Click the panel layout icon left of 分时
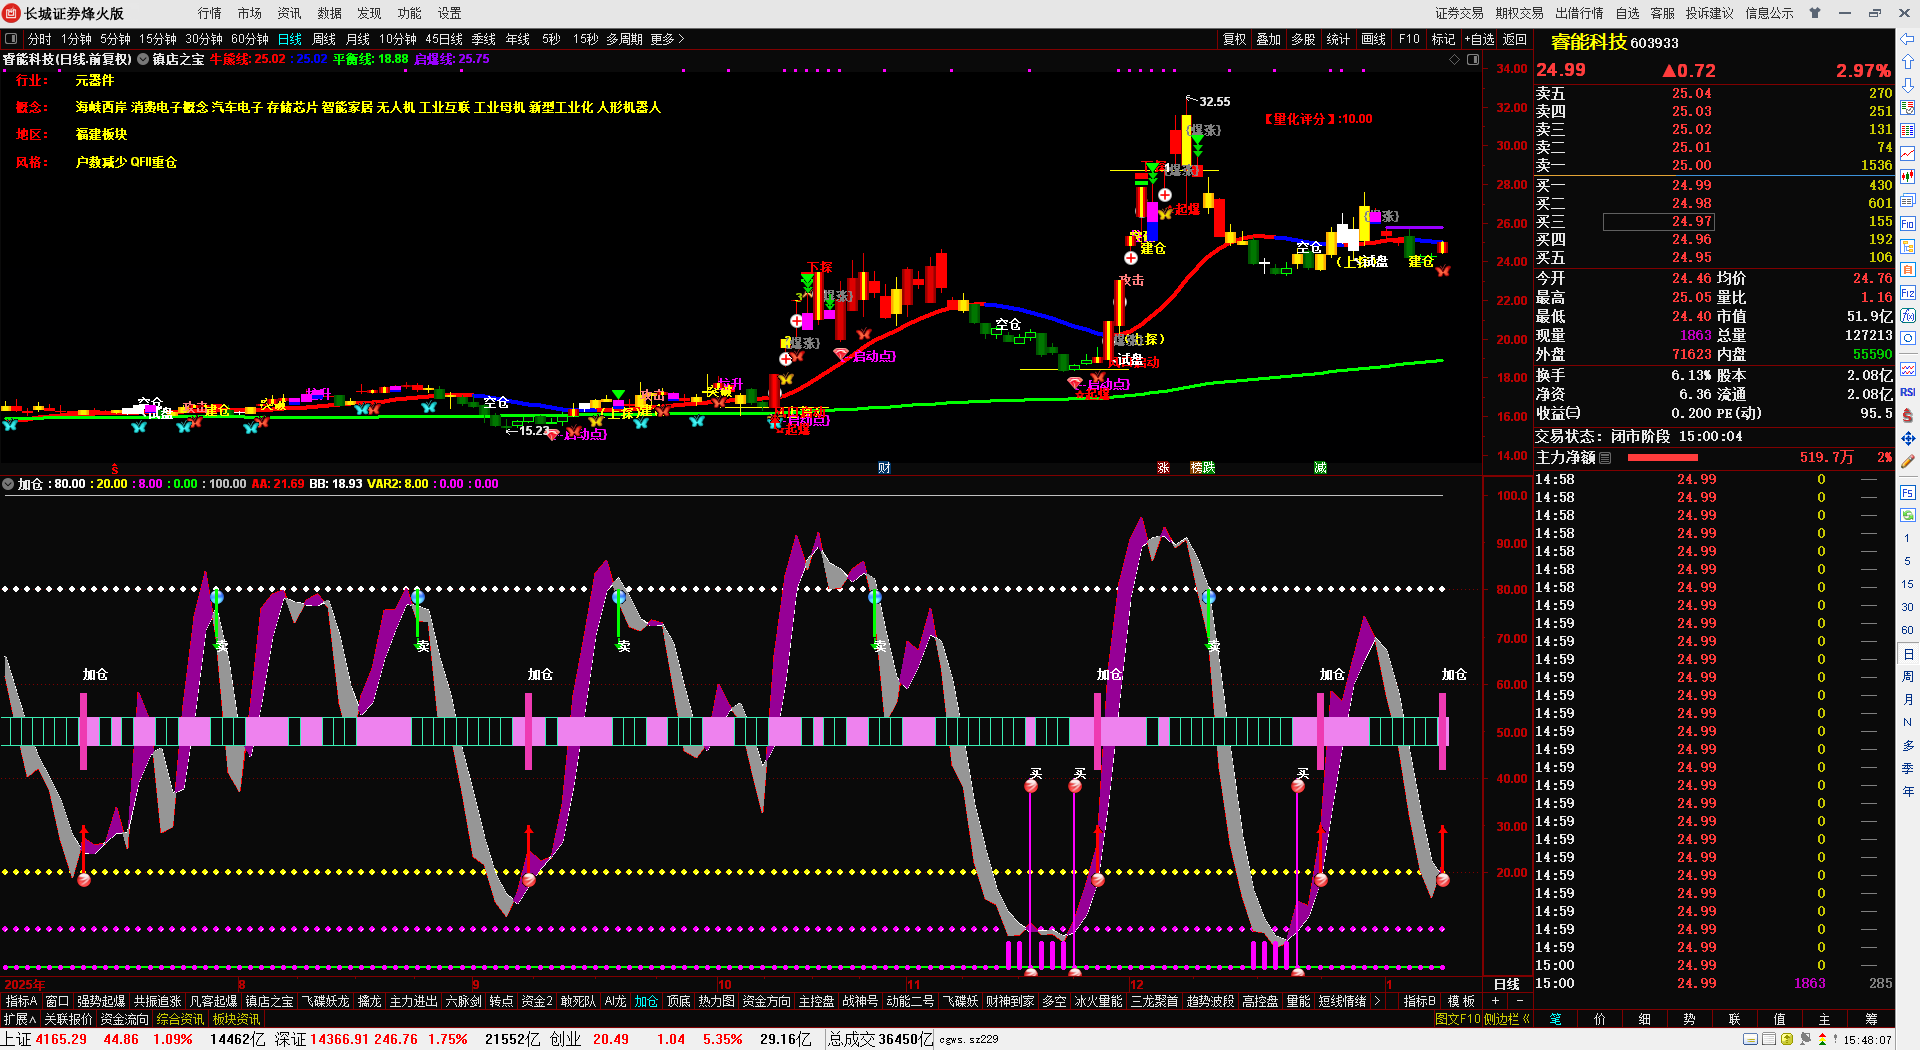The image size is (1920, 1050). [x=11, y=39]
